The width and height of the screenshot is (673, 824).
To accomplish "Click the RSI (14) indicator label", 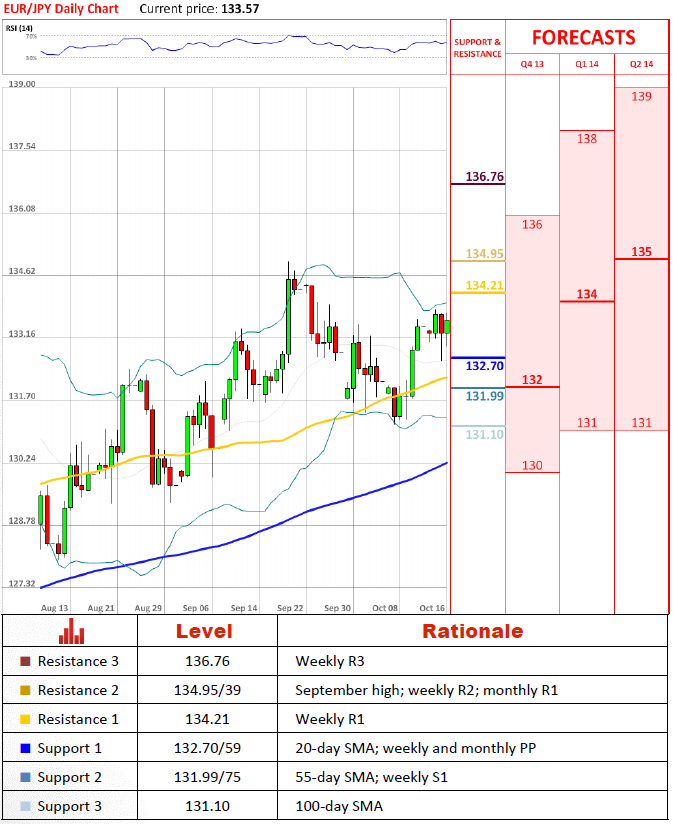I will tap(19, 27).
